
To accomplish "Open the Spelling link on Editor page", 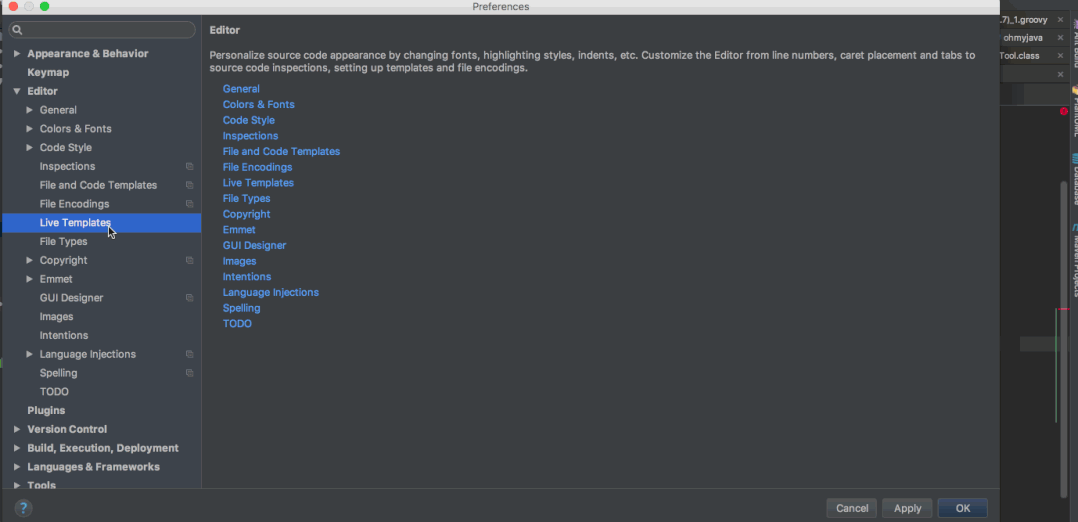I will coord(241,308).
